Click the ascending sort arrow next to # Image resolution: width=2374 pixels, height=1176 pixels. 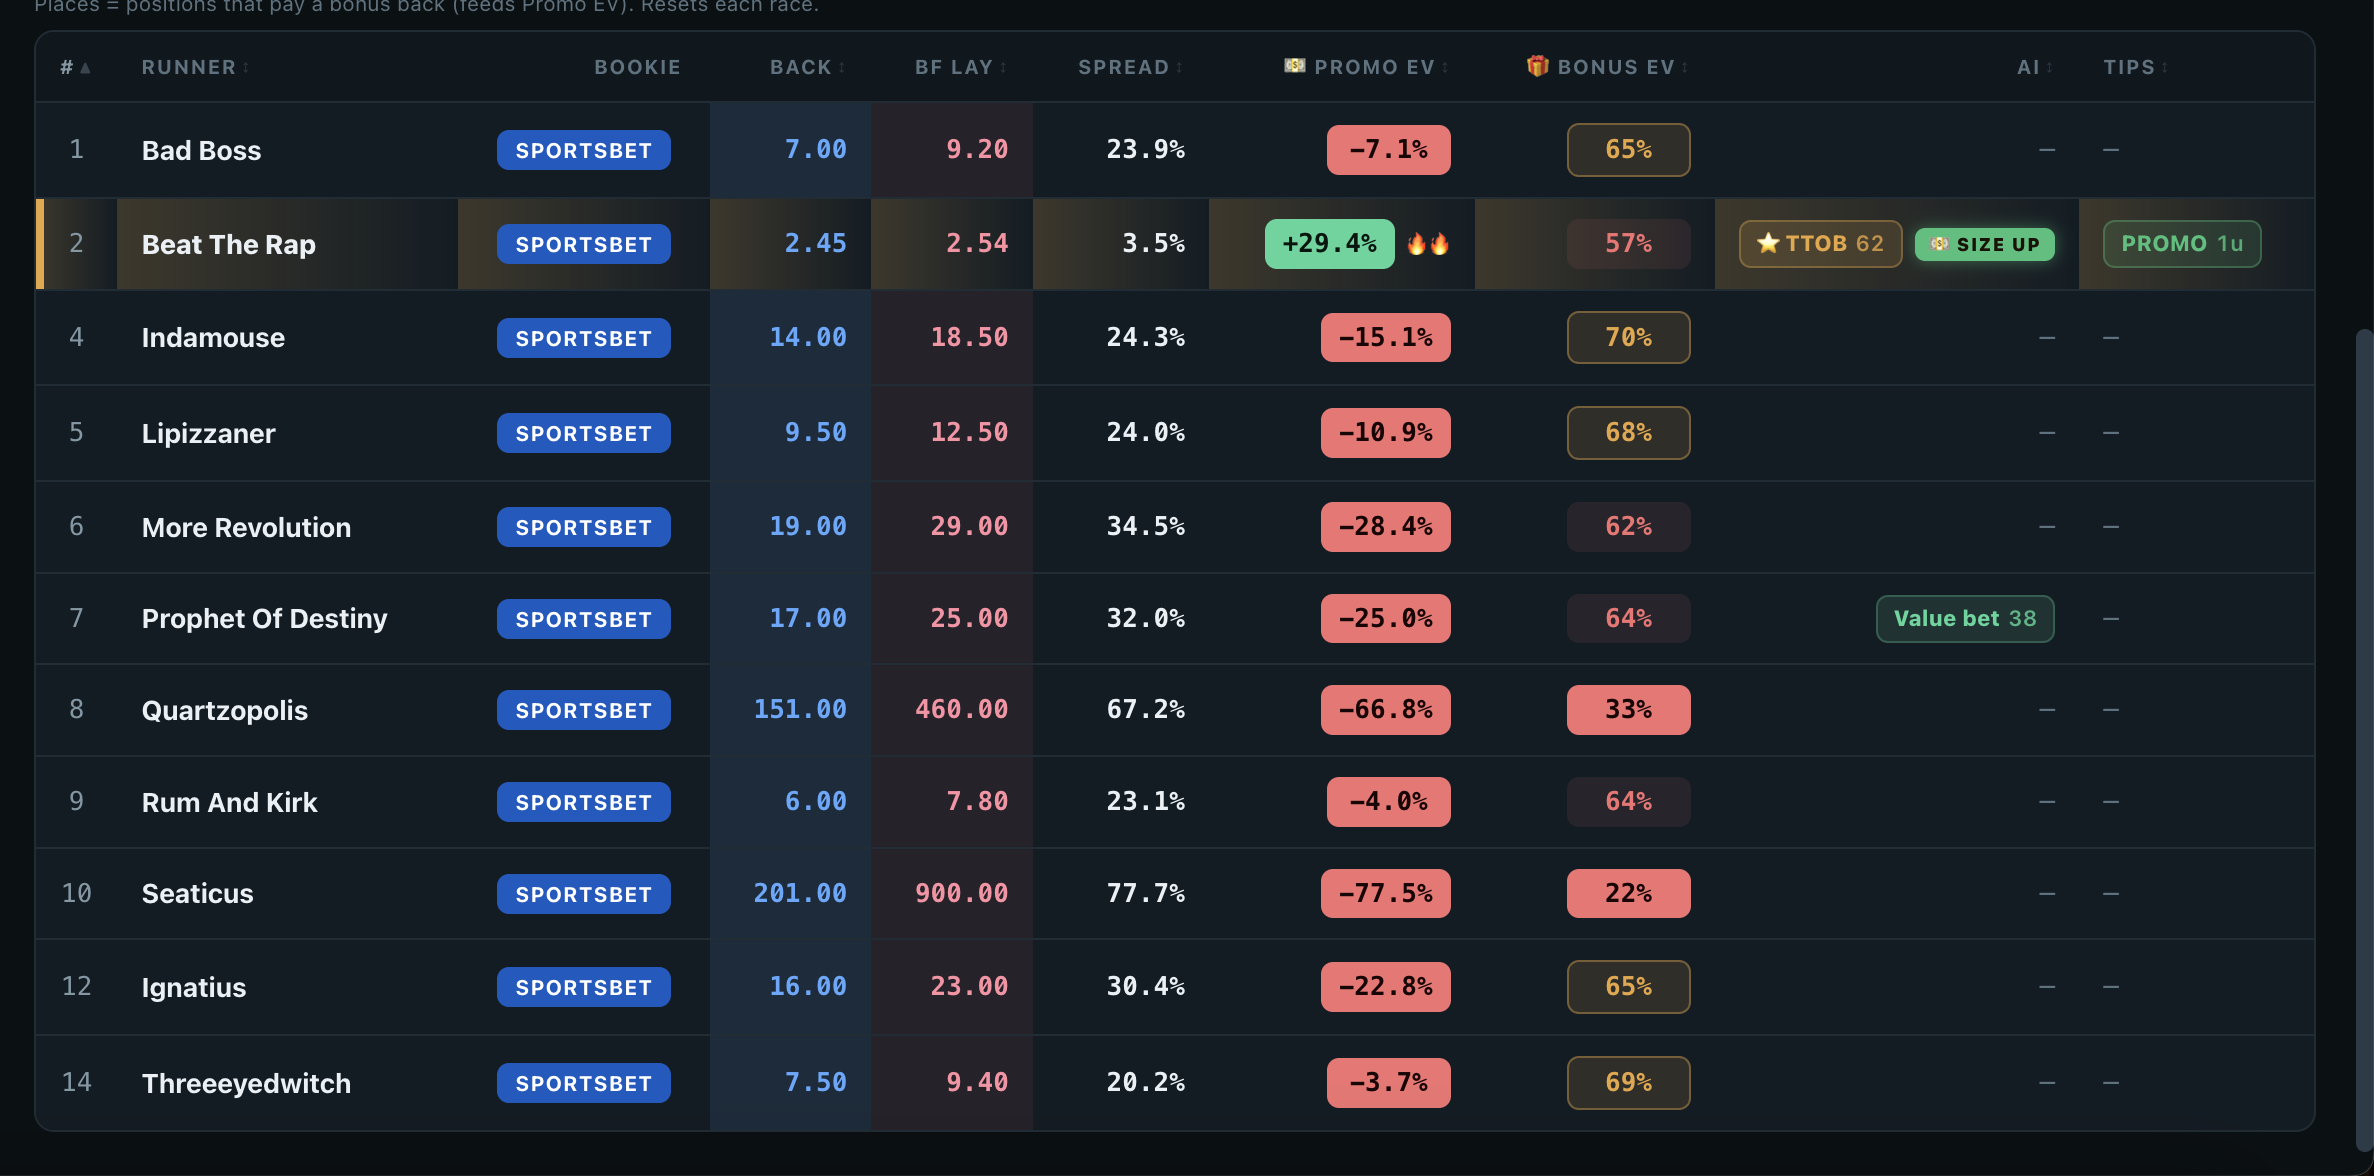85,67
